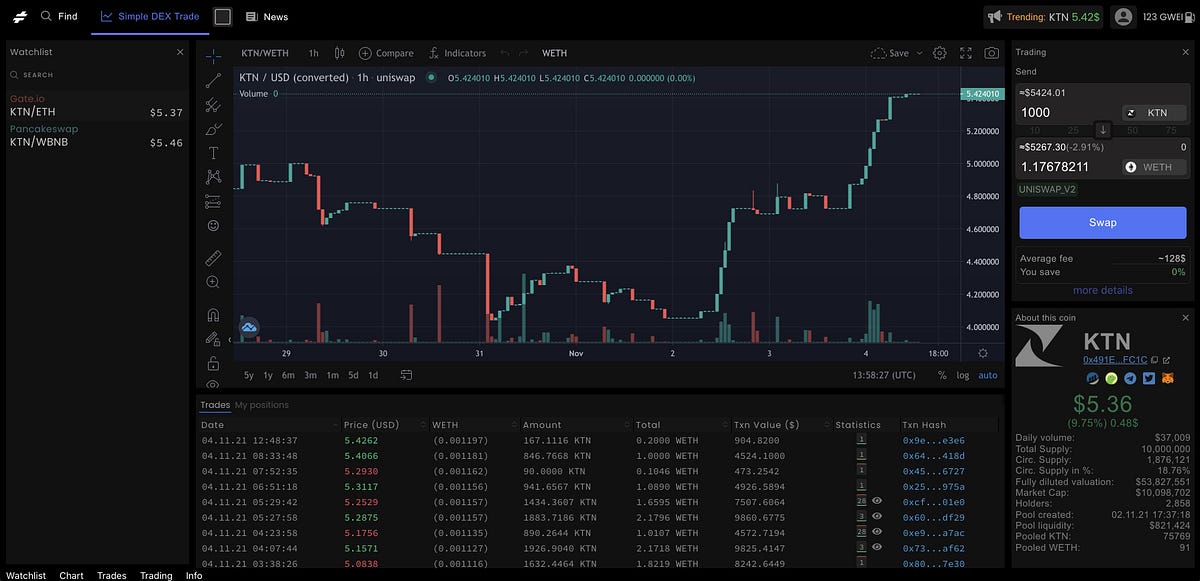Expand the Save options arrow
The height and width of the screenshot is (581, 1200).
[x=920, y=53]
